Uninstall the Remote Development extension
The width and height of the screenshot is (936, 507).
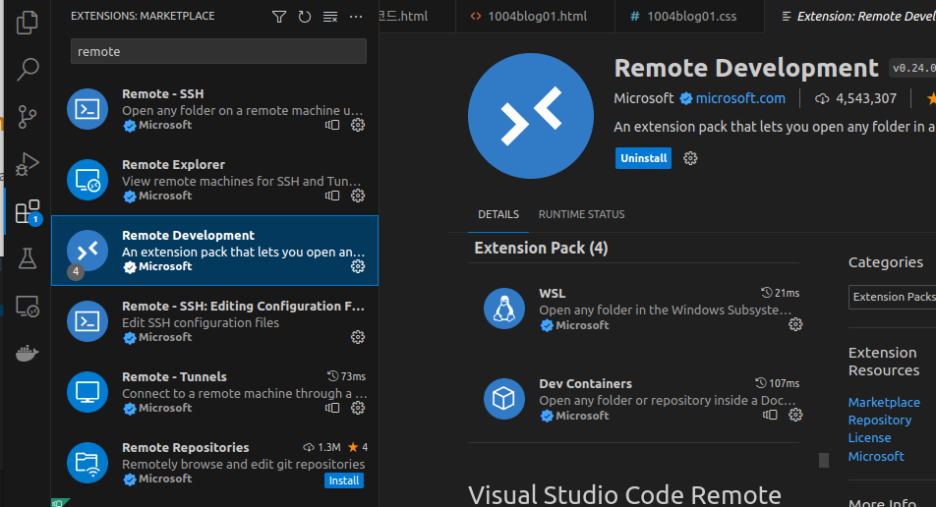click(x=644, y=158)
